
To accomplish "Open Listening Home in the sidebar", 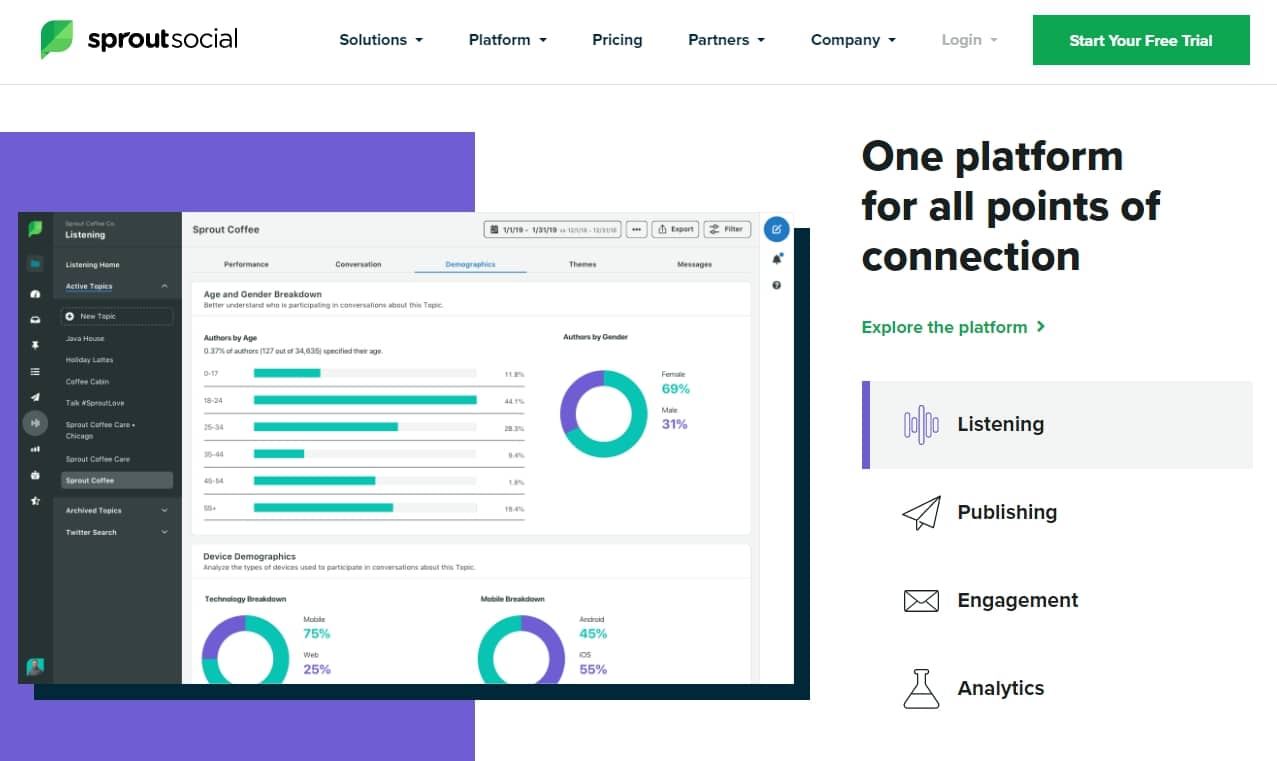I will [93, 265].
